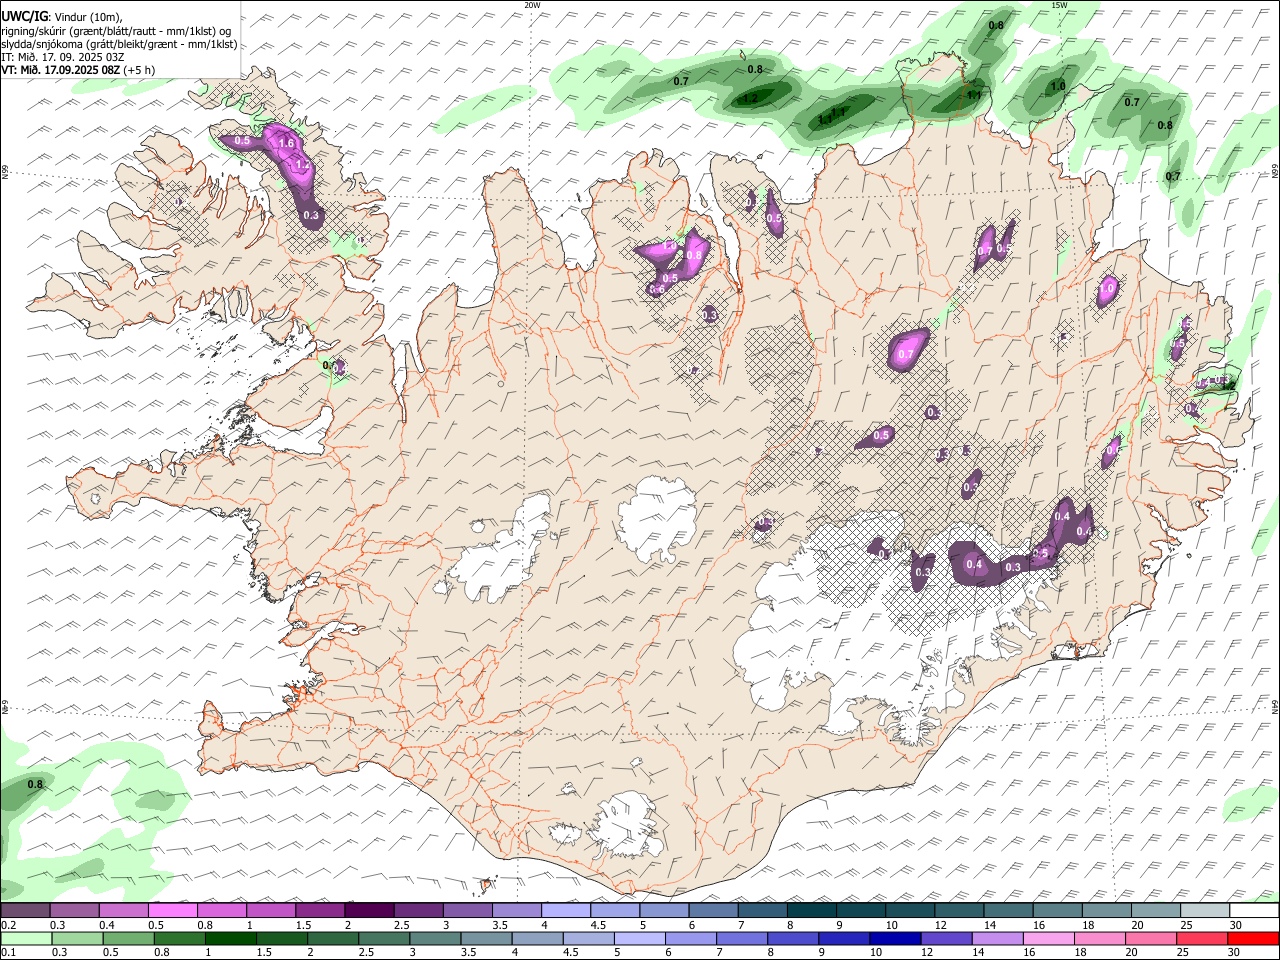This screenshot has width=1280, height=960.
Task: Click the upper legend swatch between 12 and 14
Action: 958,911
